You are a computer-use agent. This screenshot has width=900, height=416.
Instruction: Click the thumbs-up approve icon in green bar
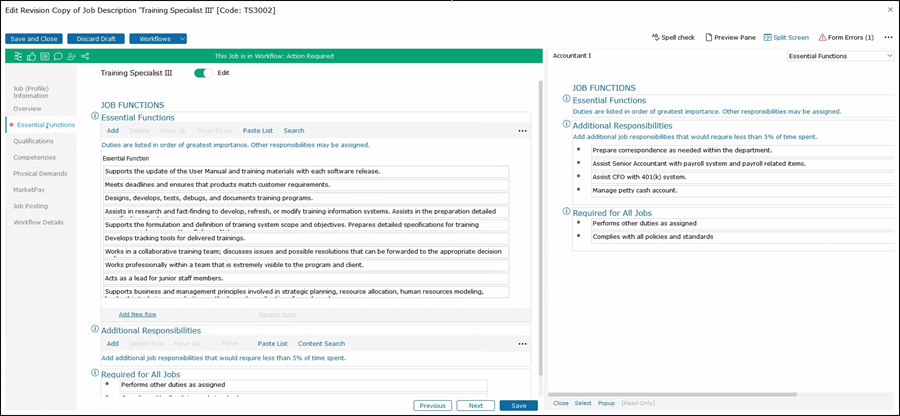pos(32,56)
